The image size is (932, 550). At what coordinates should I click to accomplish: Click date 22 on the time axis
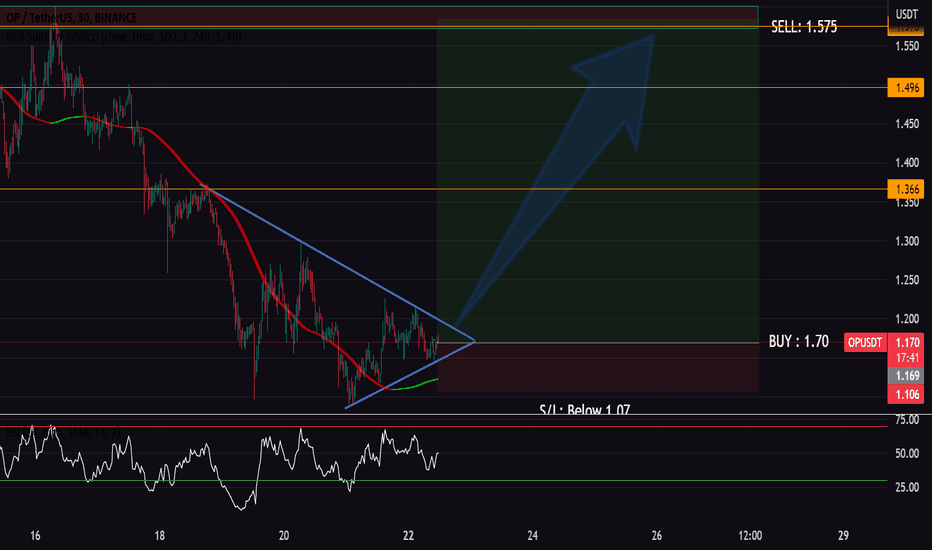pyautogui.click(x=408, y=536)
